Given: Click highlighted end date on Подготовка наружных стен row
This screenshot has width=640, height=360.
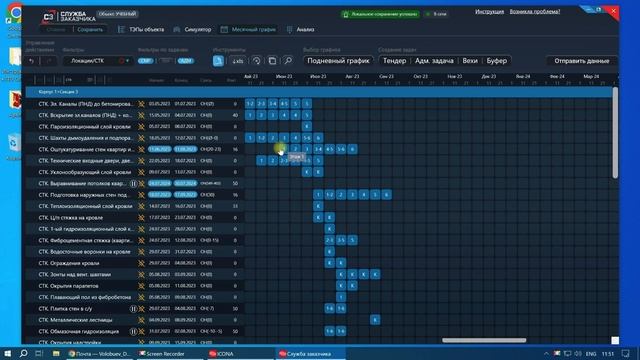Looking at the screenshot, I should [185, 195].
